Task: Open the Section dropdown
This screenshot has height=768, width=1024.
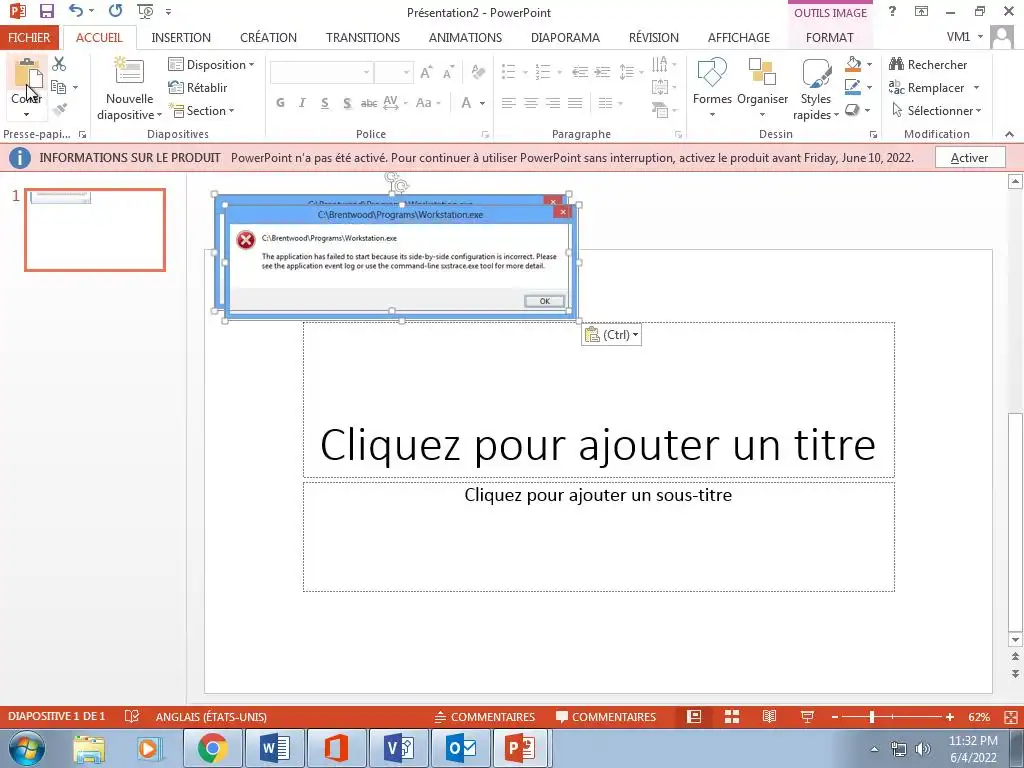Action: pos(202,110)
